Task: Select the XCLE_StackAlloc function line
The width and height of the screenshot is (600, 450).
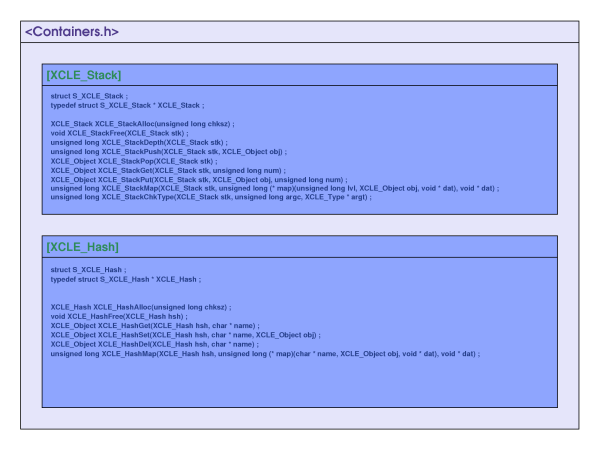Action: point(143,124)
